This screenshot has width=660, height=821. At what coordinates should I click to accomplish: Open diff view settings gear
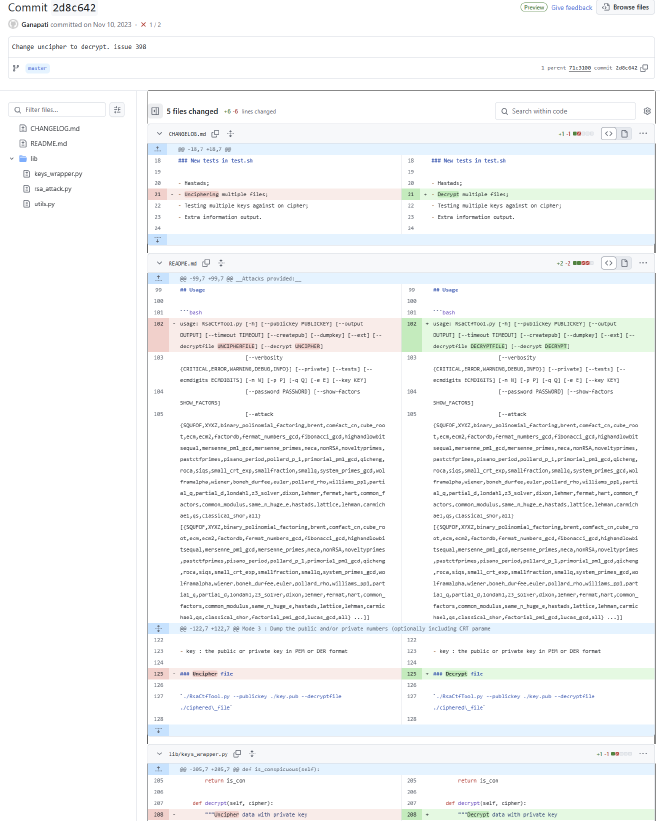coord(647,111)
